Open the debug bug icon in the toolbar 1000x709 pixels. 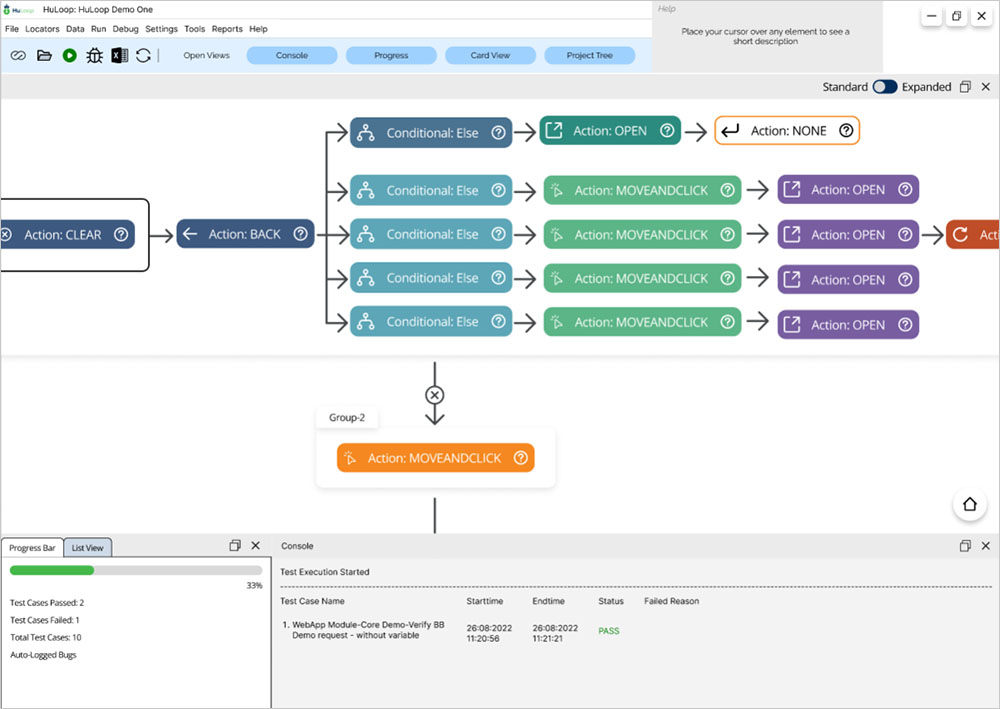(95, 55)
